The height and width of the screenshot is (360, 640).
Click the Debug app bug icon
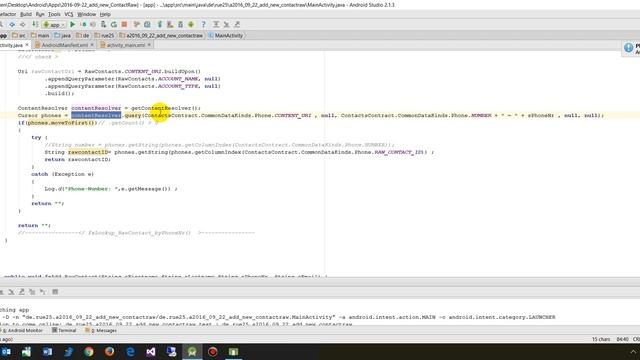84,24
